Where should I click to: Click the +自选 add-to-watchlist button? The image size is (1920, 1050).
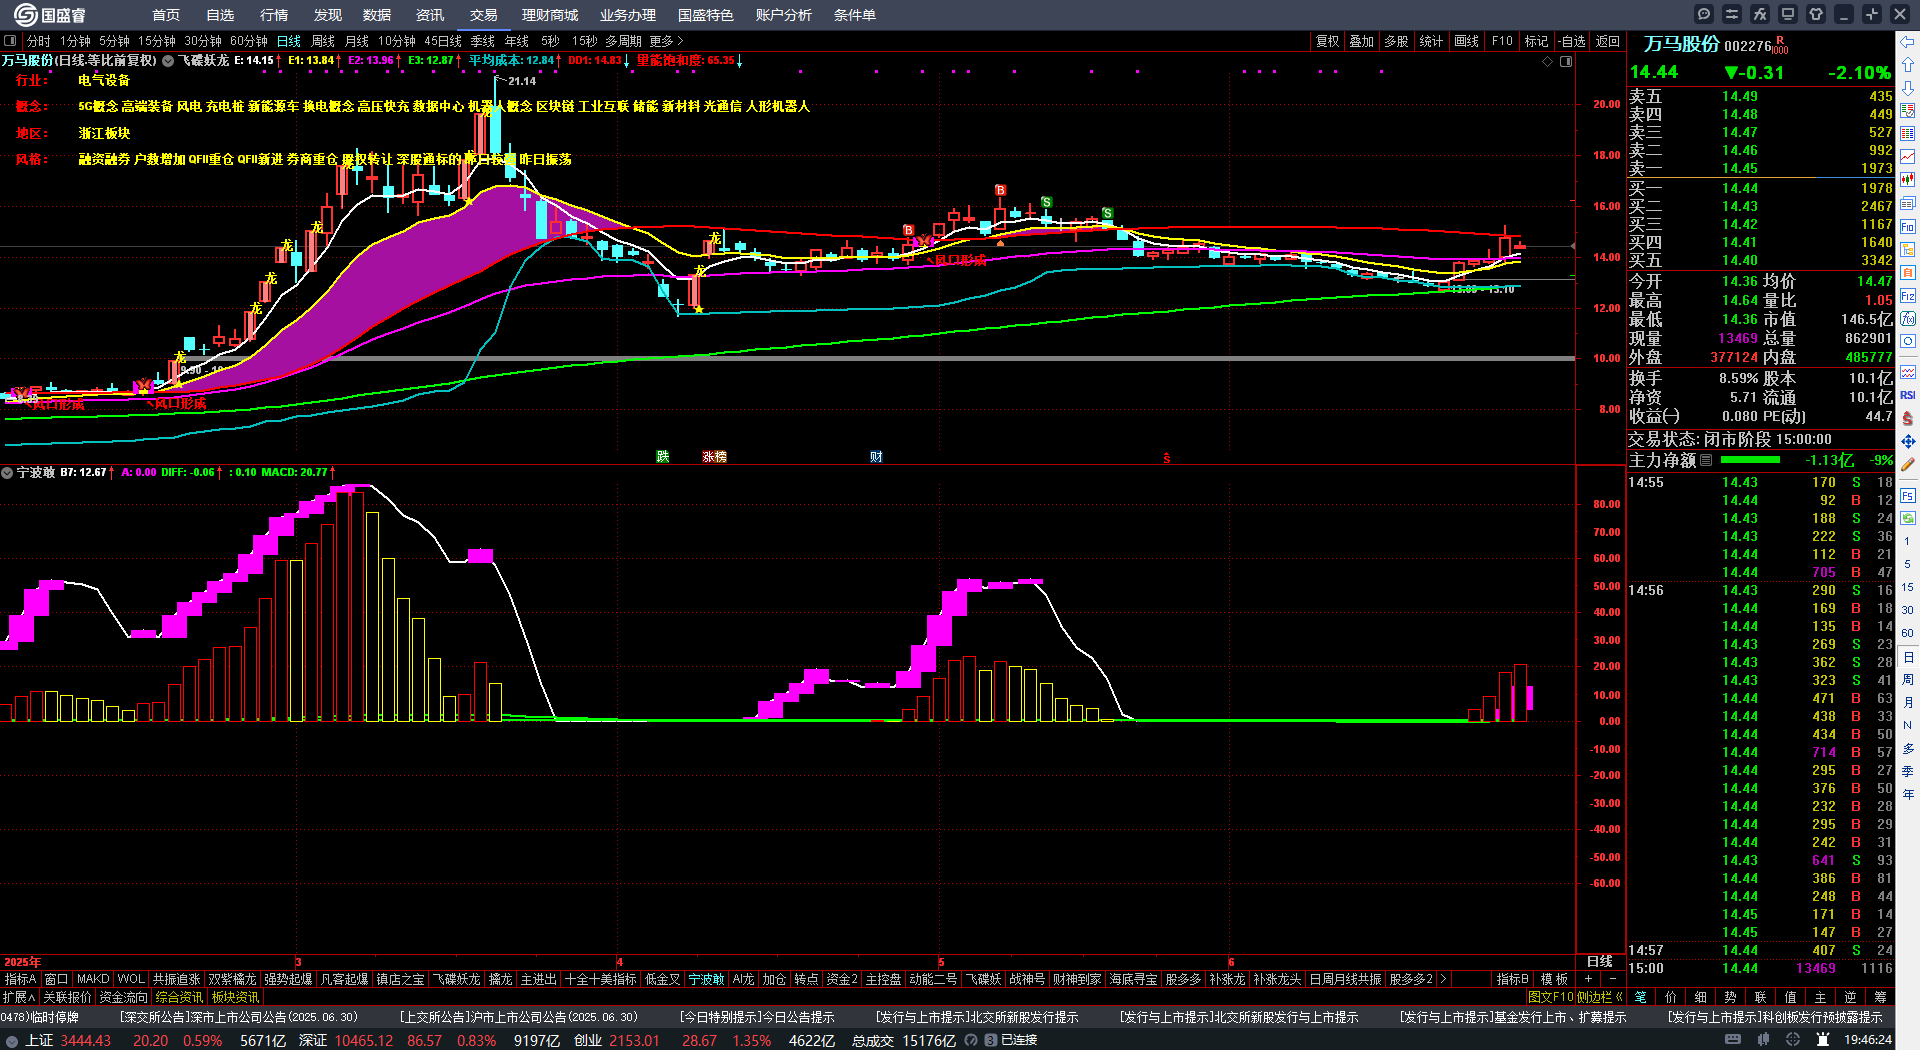click(1572, 41)
